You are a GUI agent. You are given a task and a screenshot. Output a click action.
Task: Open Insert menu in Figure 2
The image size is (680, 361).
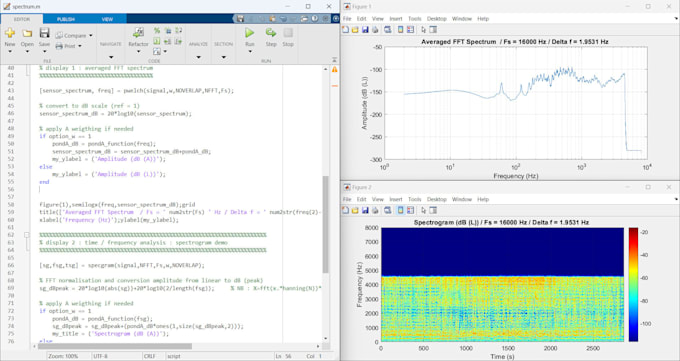pos(396,199)
